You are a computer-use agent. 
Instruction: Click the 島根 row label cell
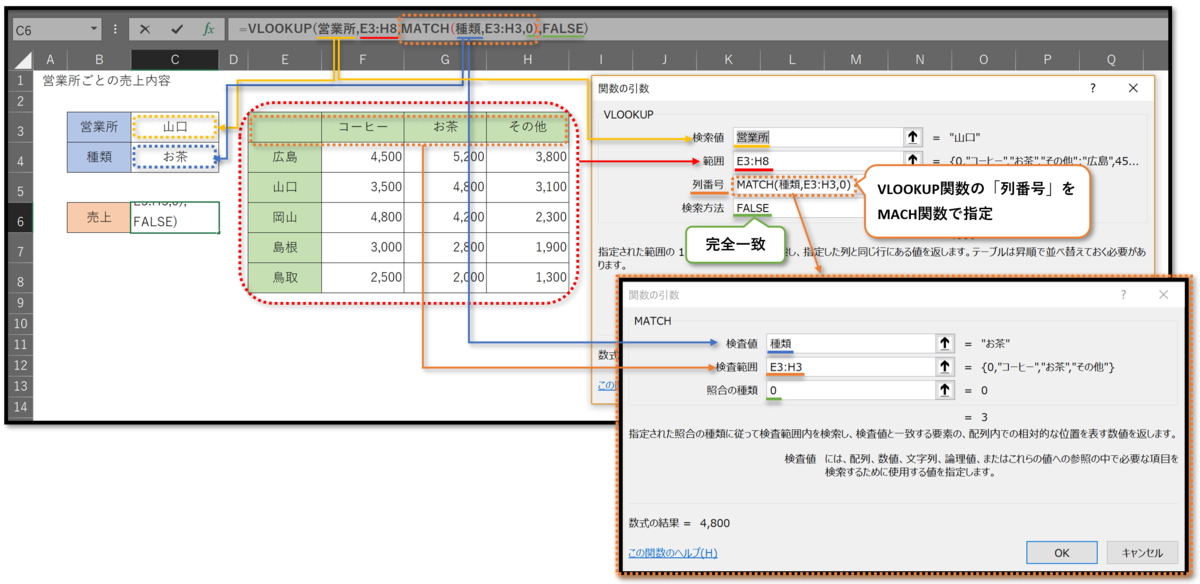coord(285,247)
